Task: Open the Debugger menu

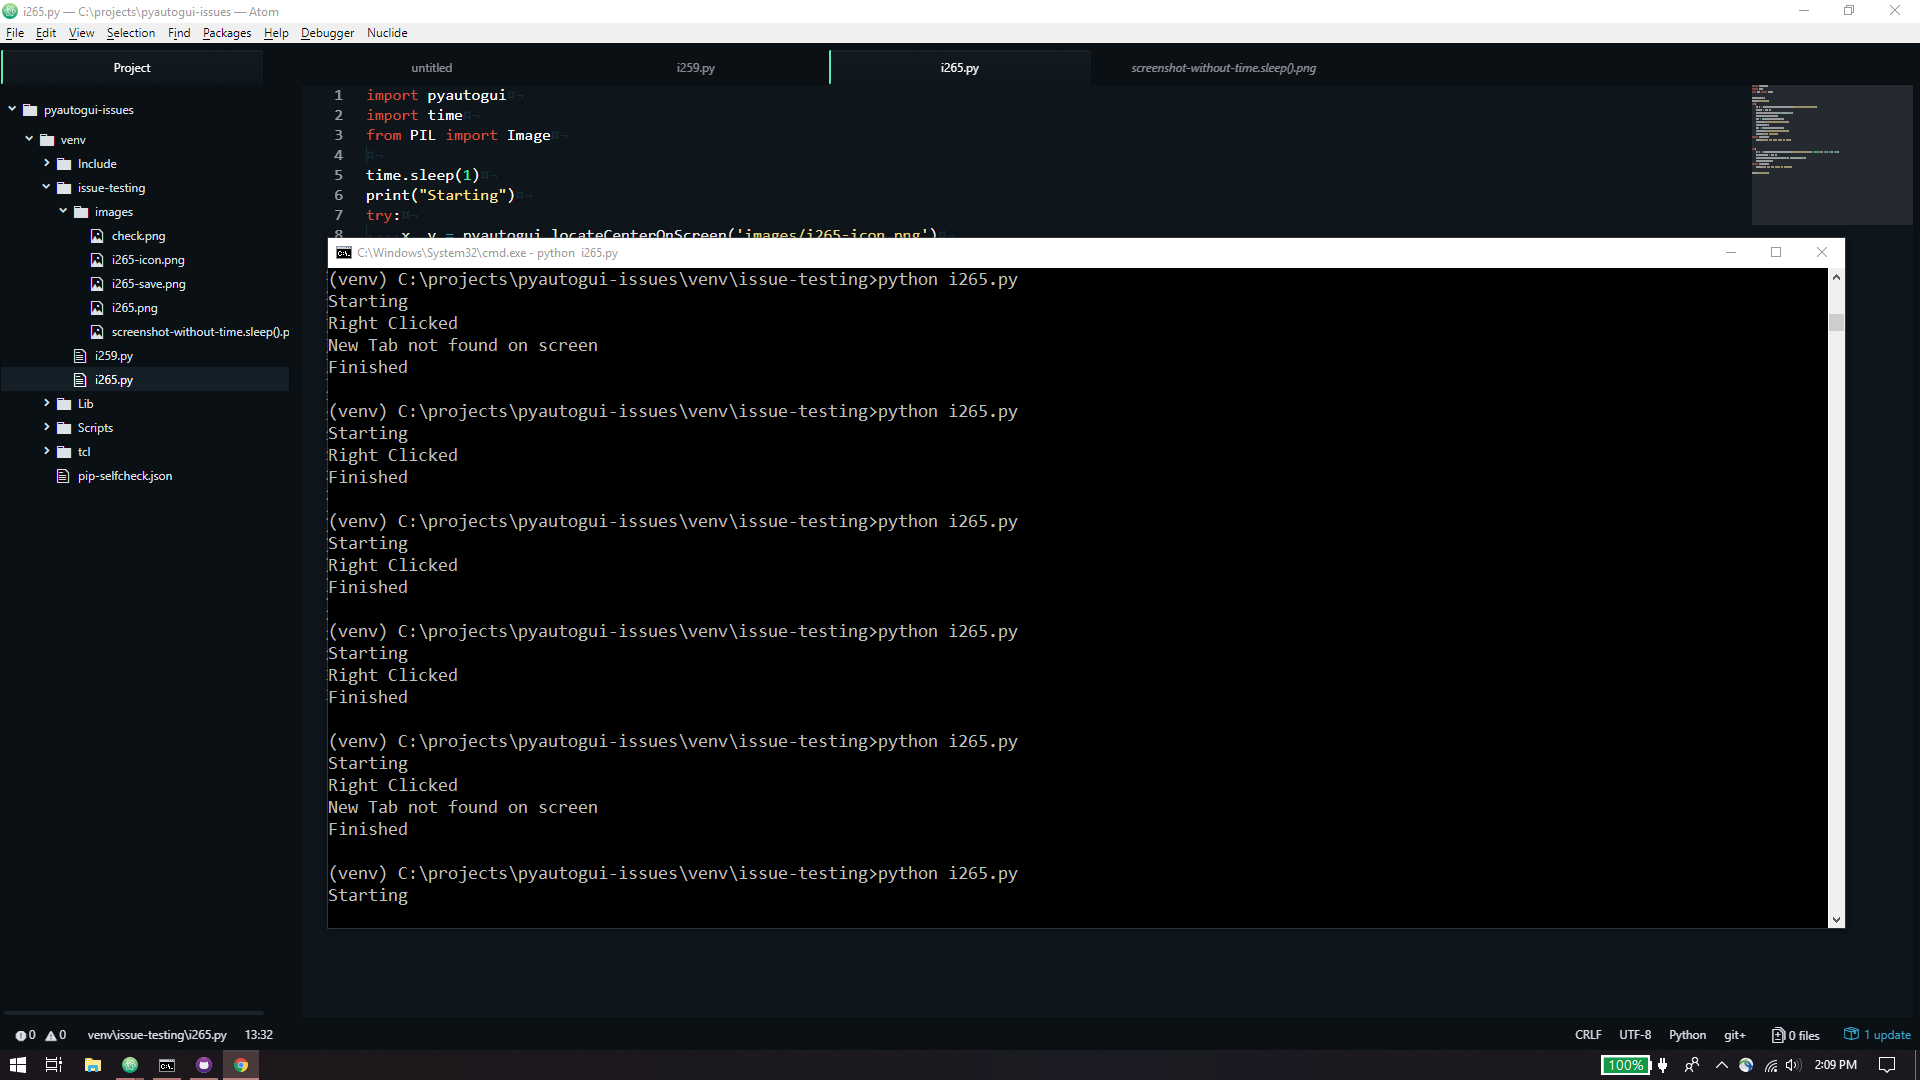Action: coord(327,32)
